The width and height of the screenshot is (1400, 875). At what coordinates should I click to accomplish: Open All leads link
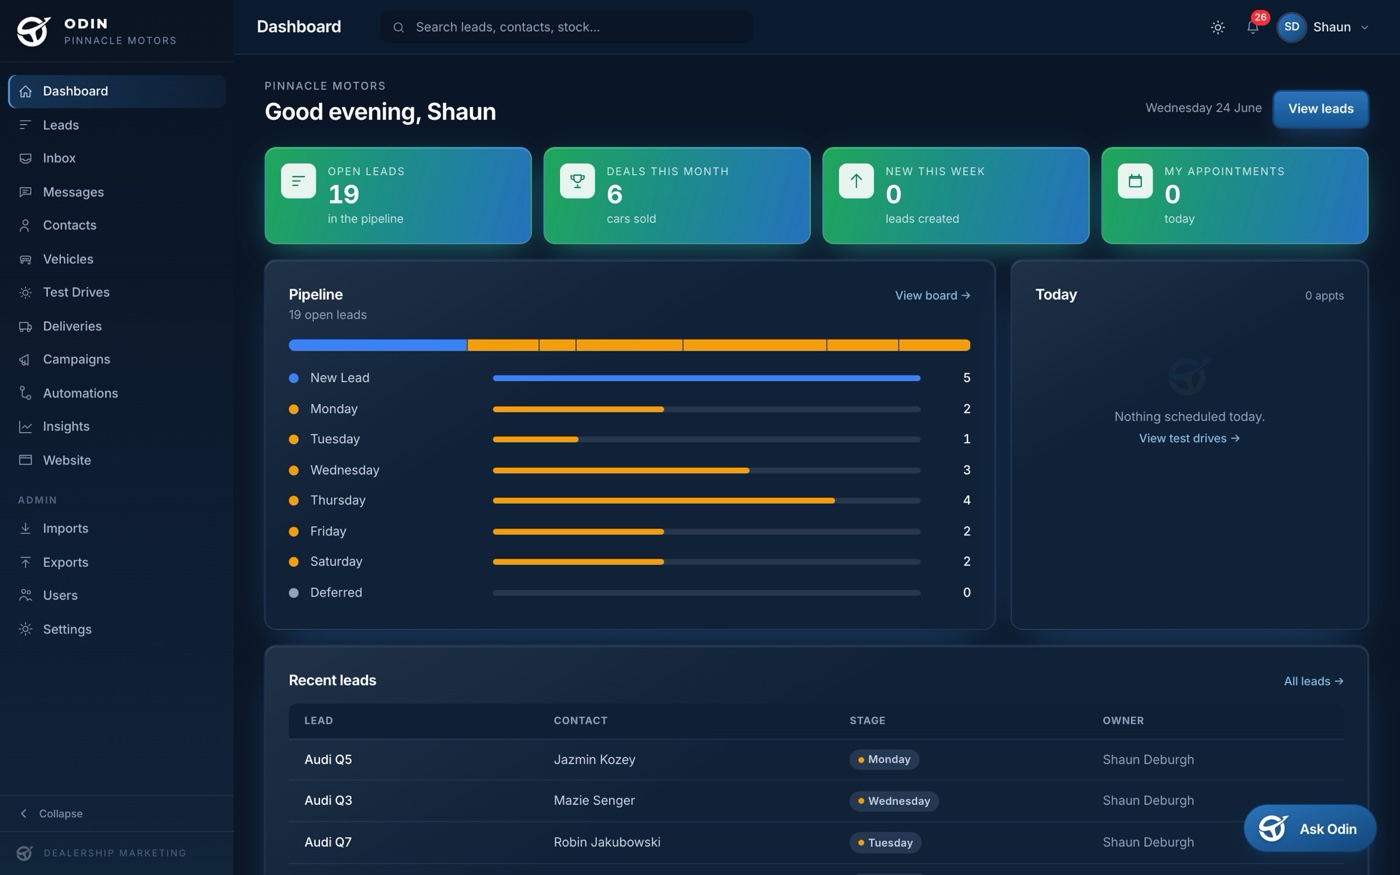point(1313,681)
